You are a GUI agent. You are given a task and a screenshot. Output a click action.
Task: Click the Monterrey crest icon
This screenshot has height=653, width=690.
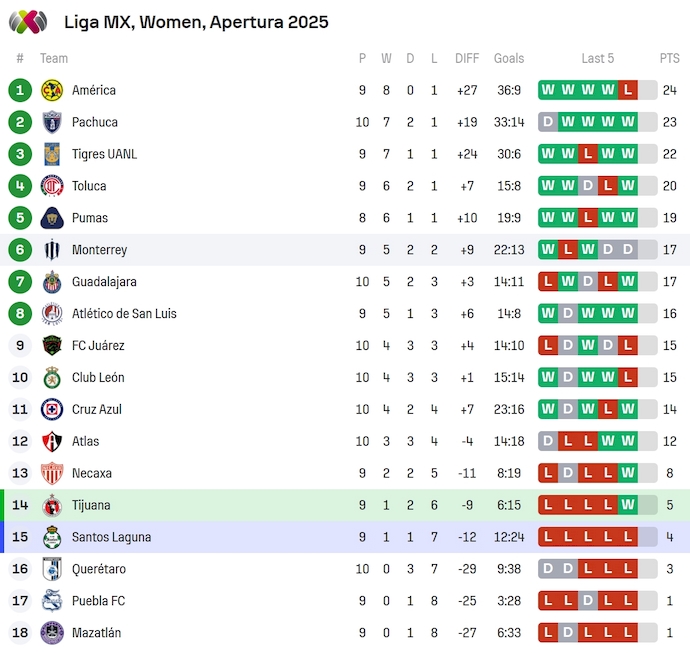tap(52, 250)
